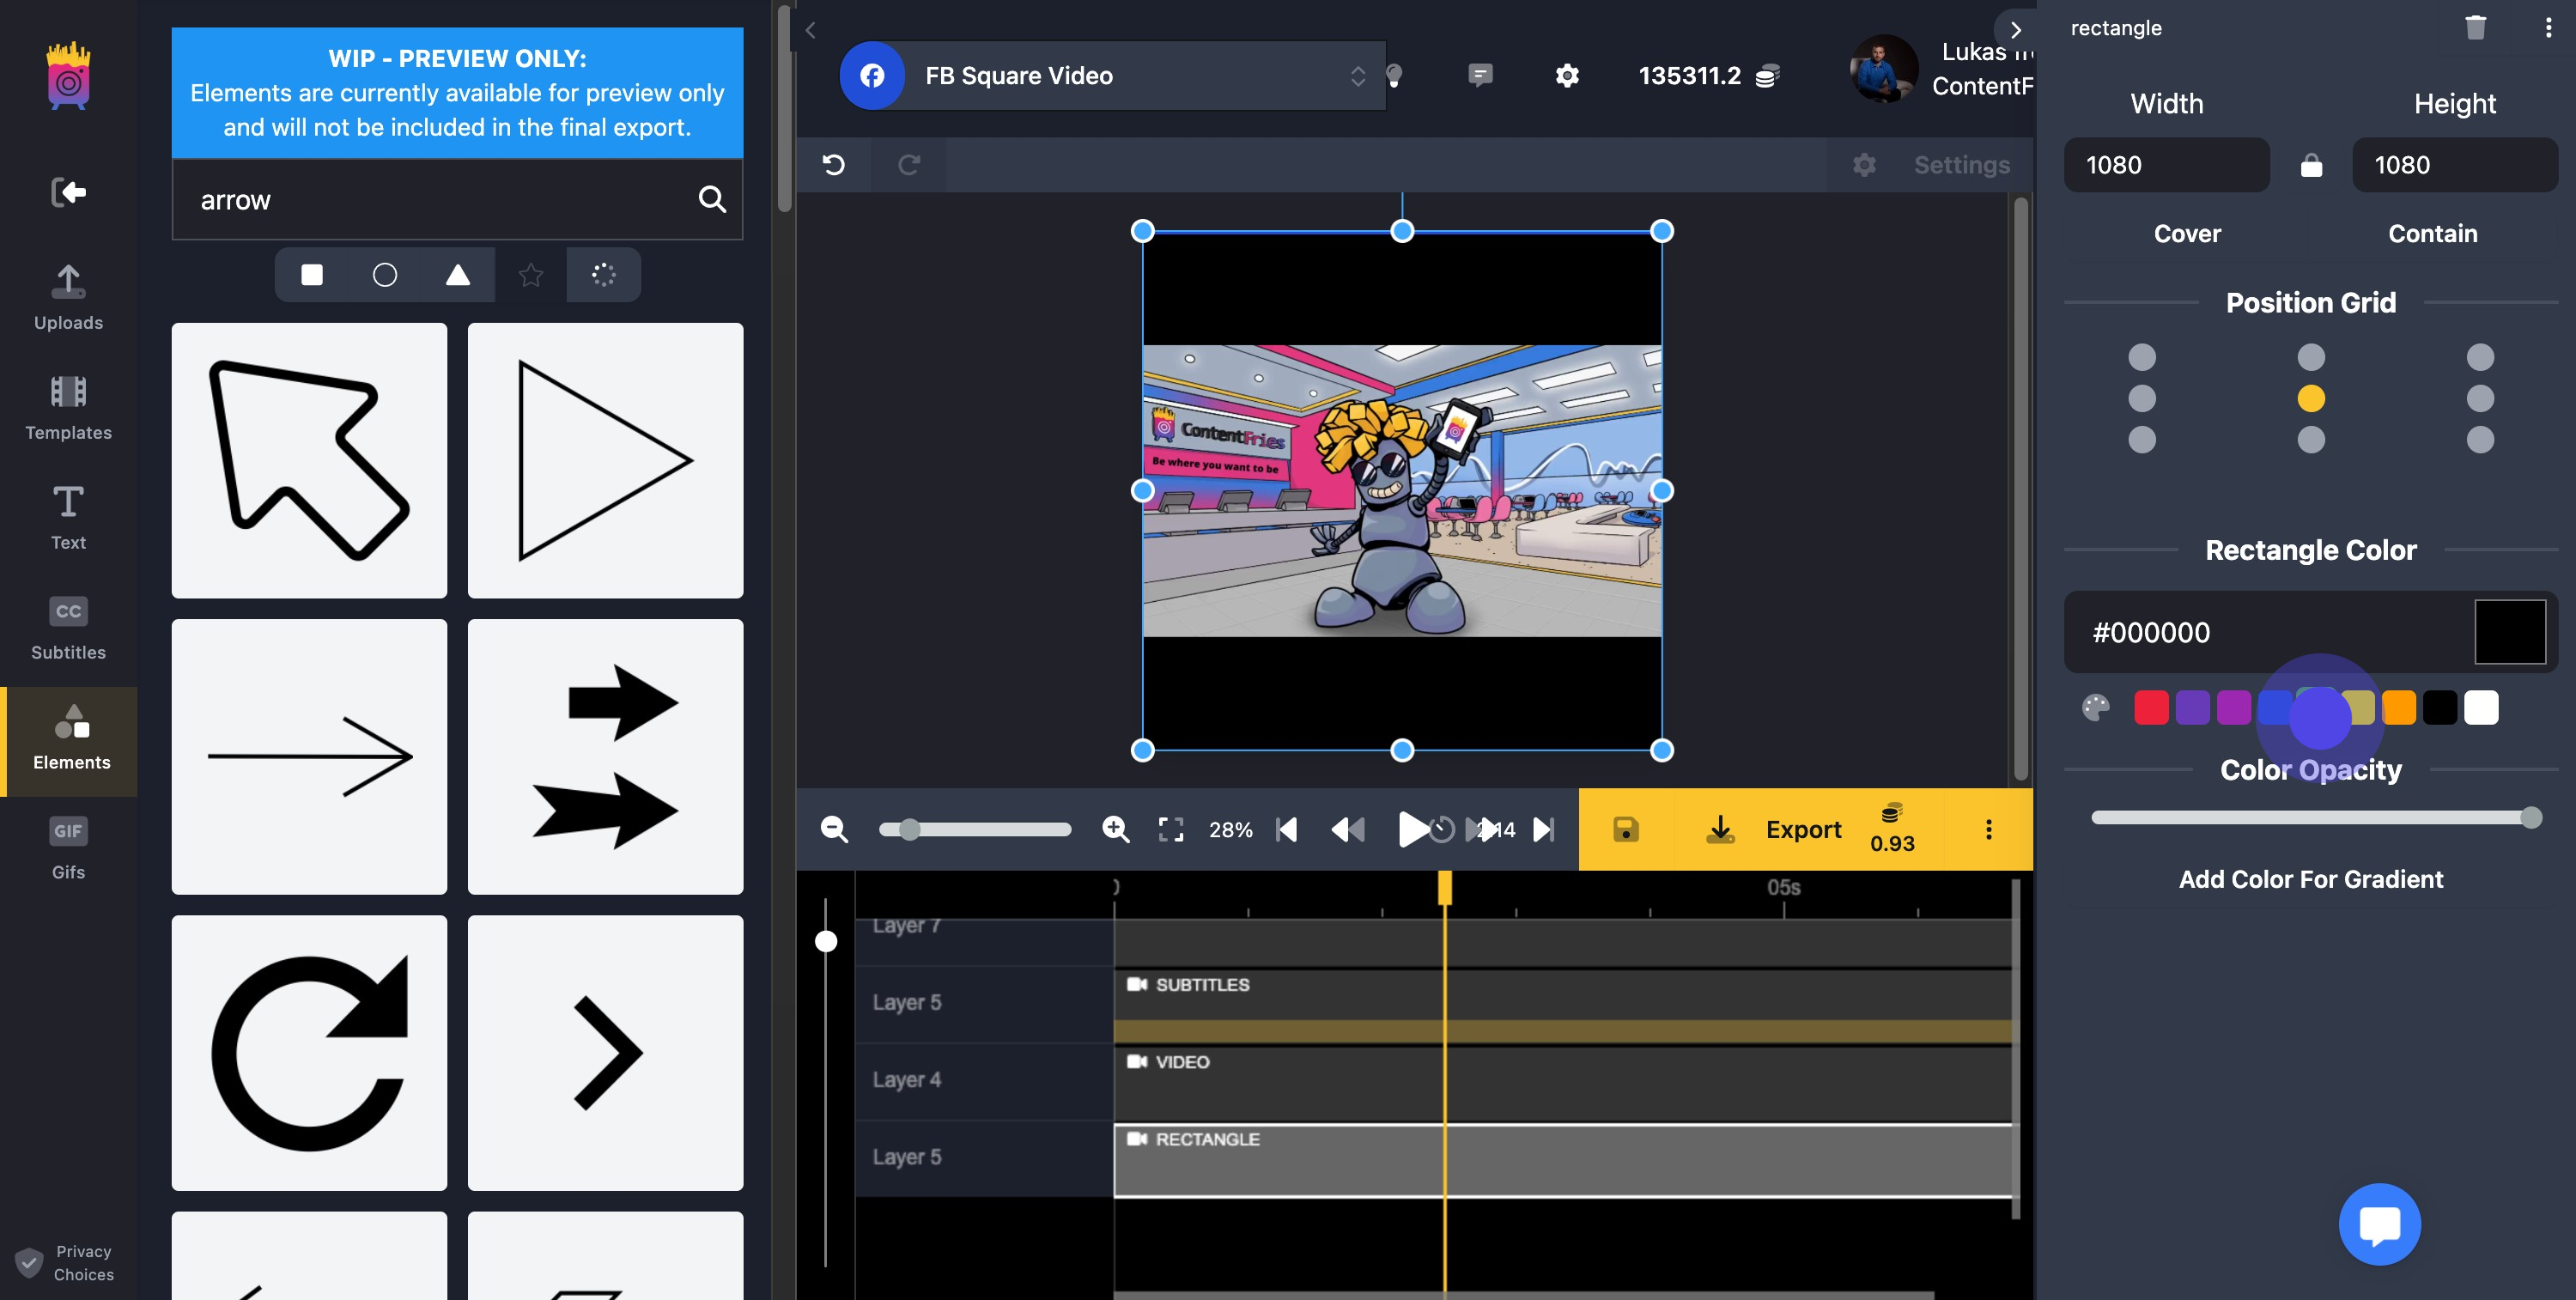Click the save floppy disk icon
Viewport: 2576px width, 1300px height.
pyautogui.click(x=1625, y=829)
